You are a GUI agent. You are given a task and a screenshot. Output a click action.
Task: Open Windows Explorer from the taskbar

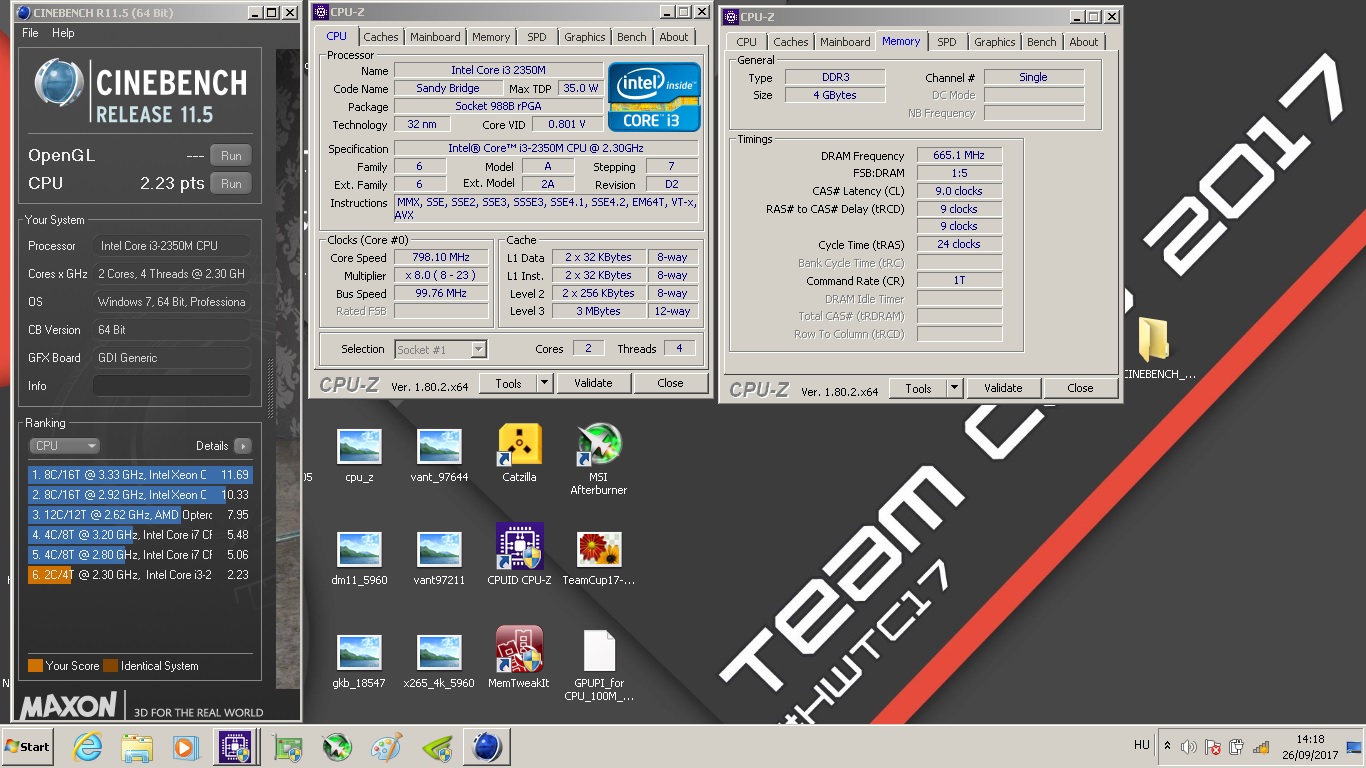pos(137,747)
